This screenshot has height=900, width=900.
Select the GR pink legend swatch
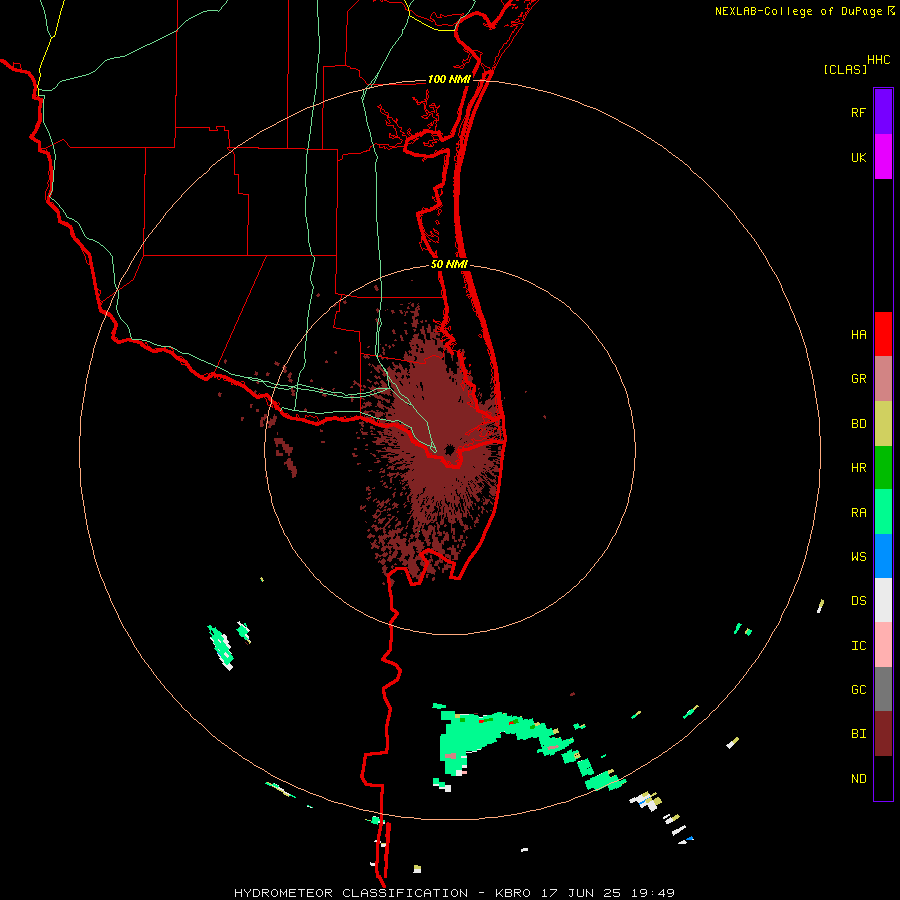coord(883,378)
